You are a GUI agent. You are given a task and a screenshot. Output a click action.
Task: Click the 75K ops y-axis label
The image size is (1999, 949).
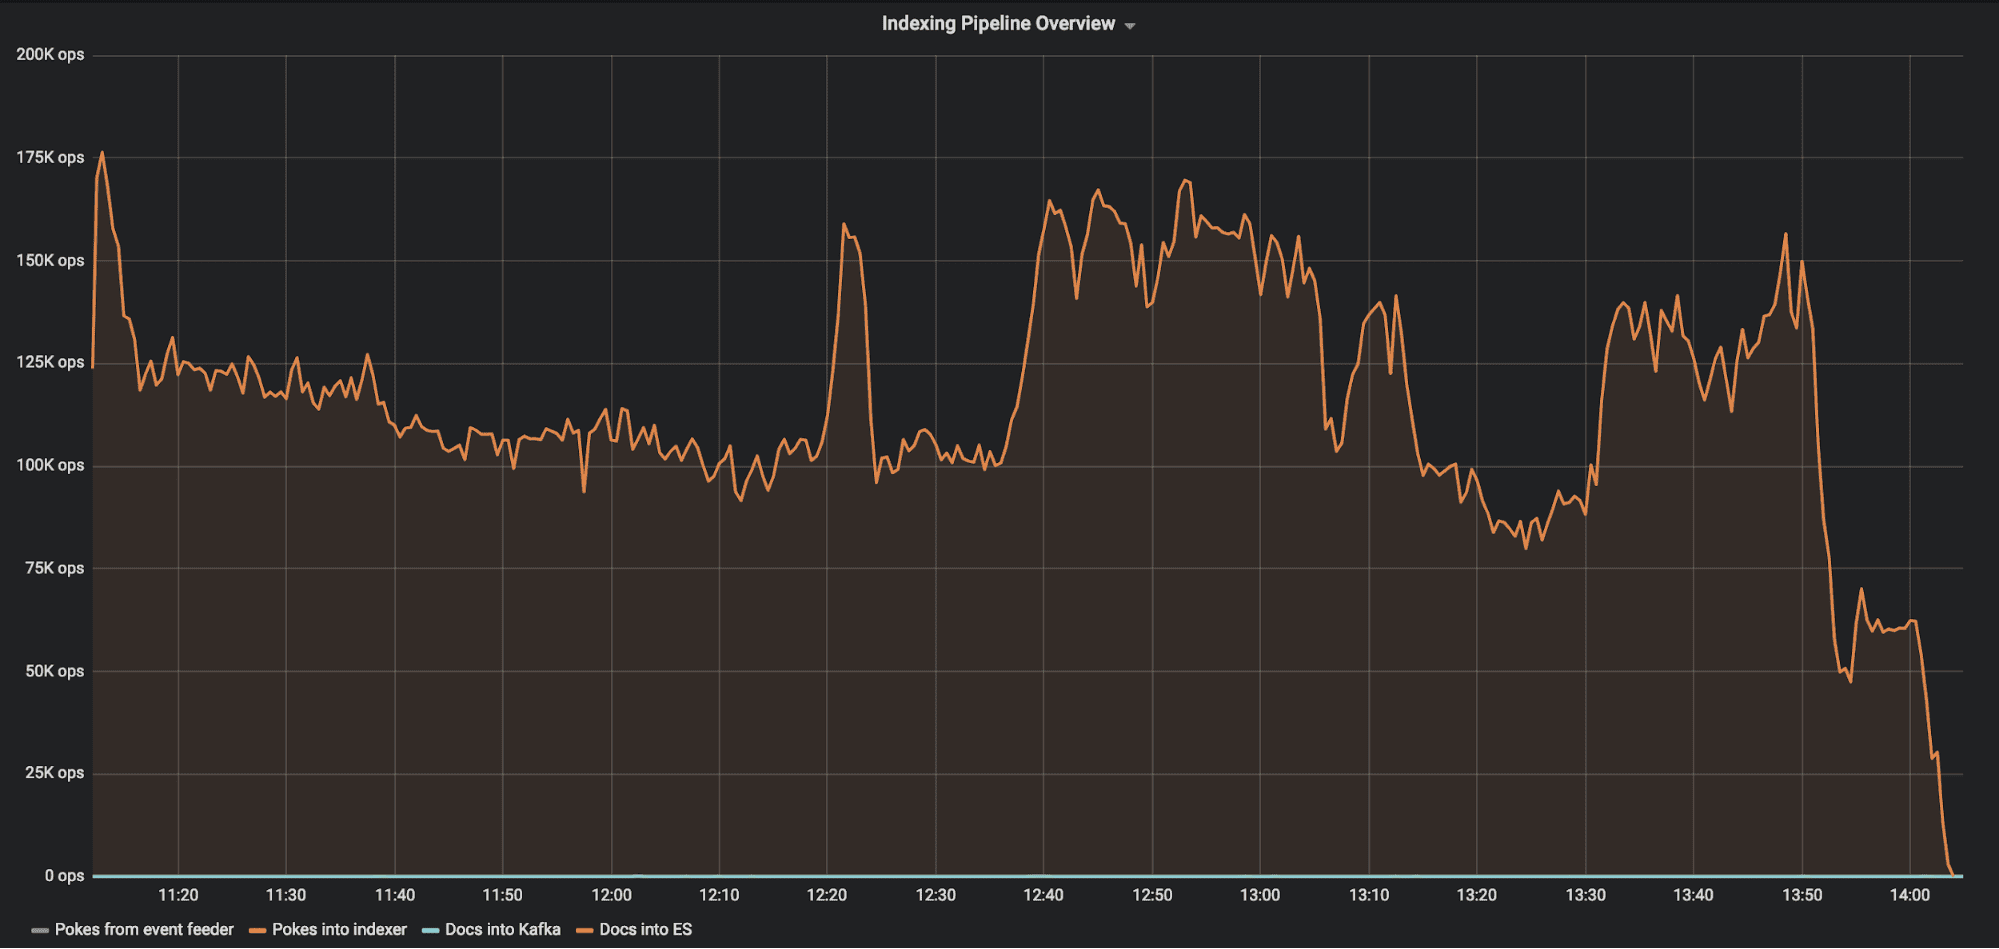(x=54, y=568)
